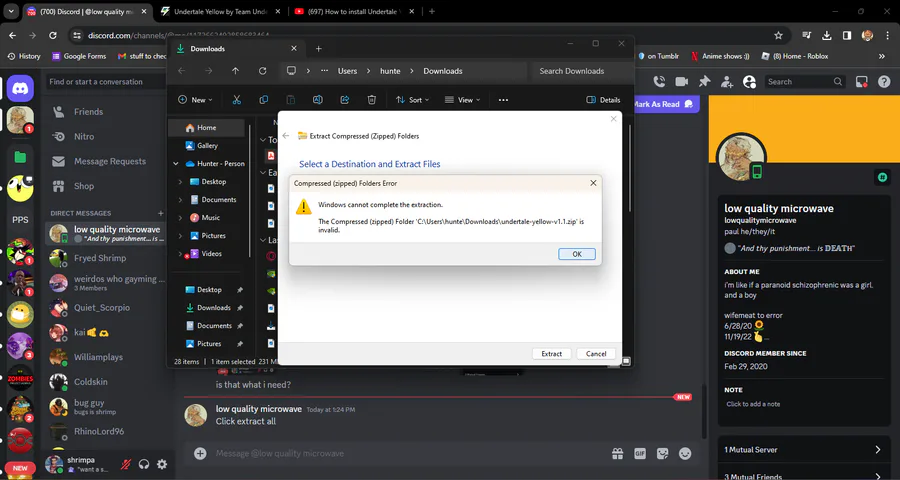Open See more menu in File Explorer
The height and width of the screenshot is (480, 900).
tap(503, 100)
